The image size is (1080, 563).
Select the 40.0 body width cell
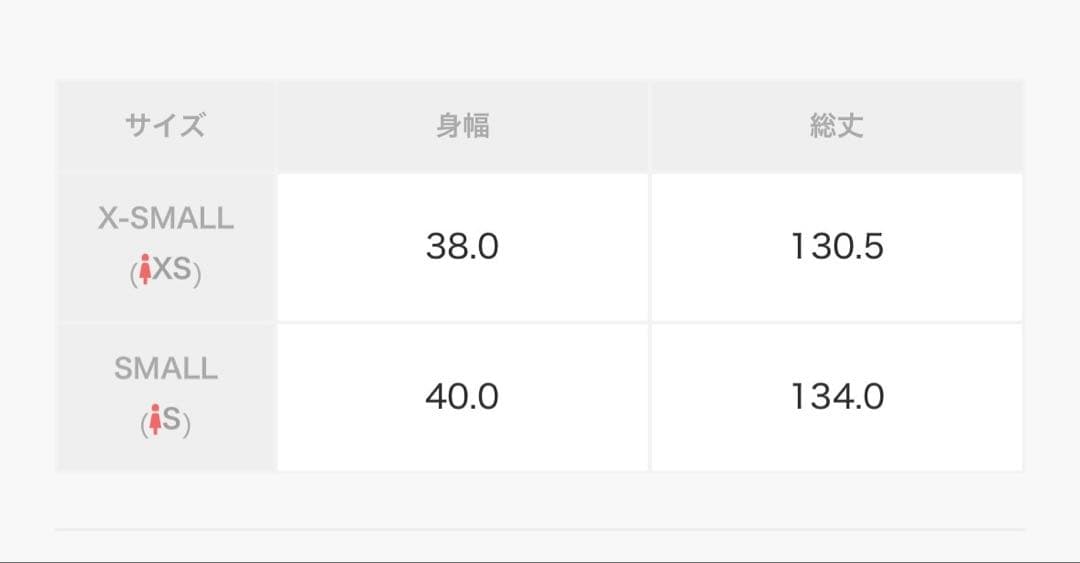pyautogui.click(x=463, y=397)
